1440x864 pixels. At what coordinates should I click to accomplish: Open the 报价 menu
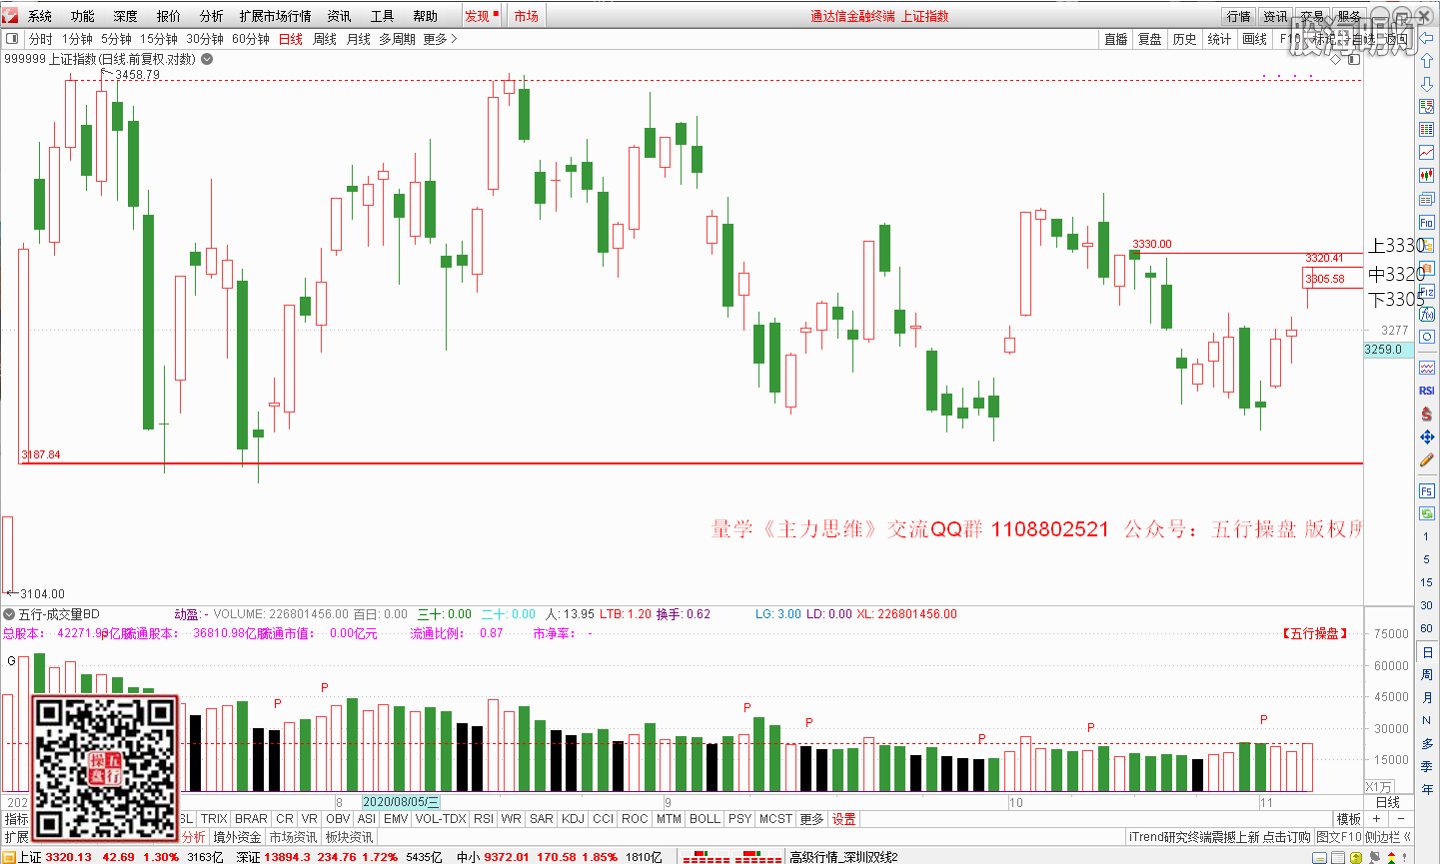169,16
